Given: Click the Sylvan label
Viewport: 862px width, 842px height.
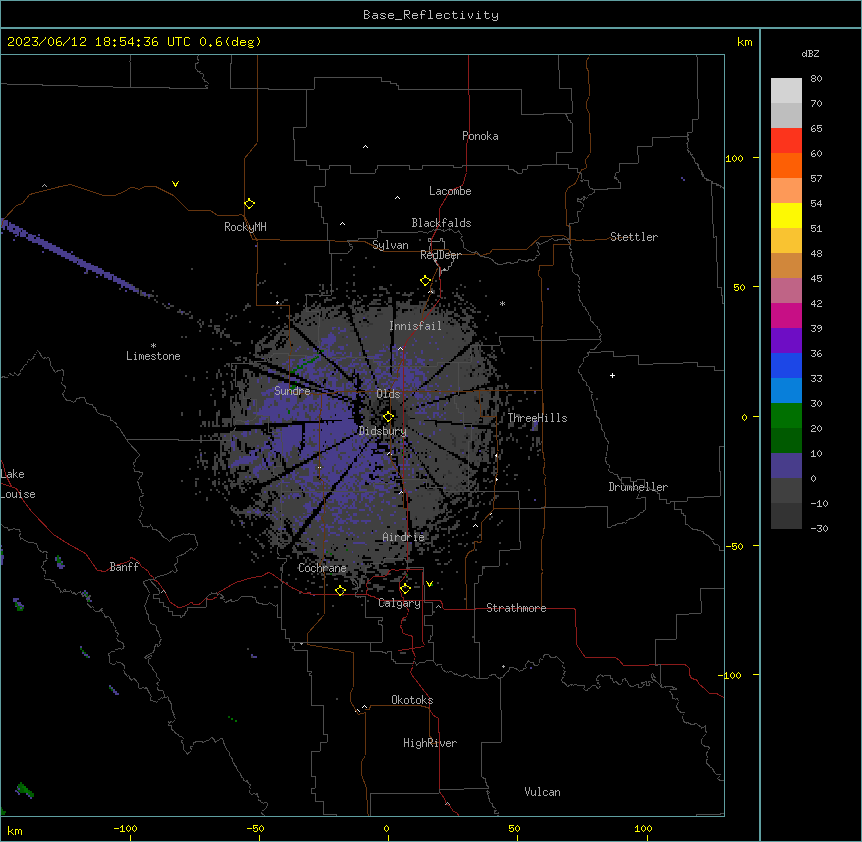Looking at the screenshot, I should pos(391,245).
